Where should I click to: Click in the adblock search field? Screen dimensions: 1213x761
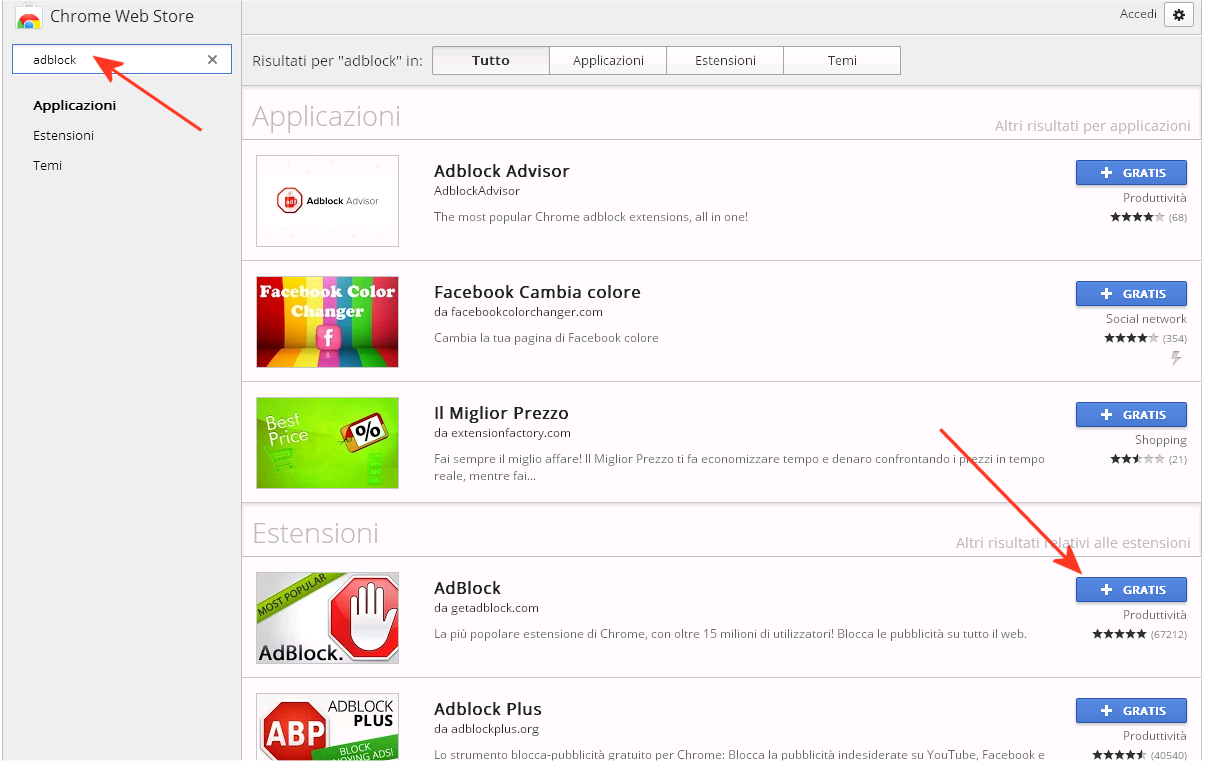point(122,59)
